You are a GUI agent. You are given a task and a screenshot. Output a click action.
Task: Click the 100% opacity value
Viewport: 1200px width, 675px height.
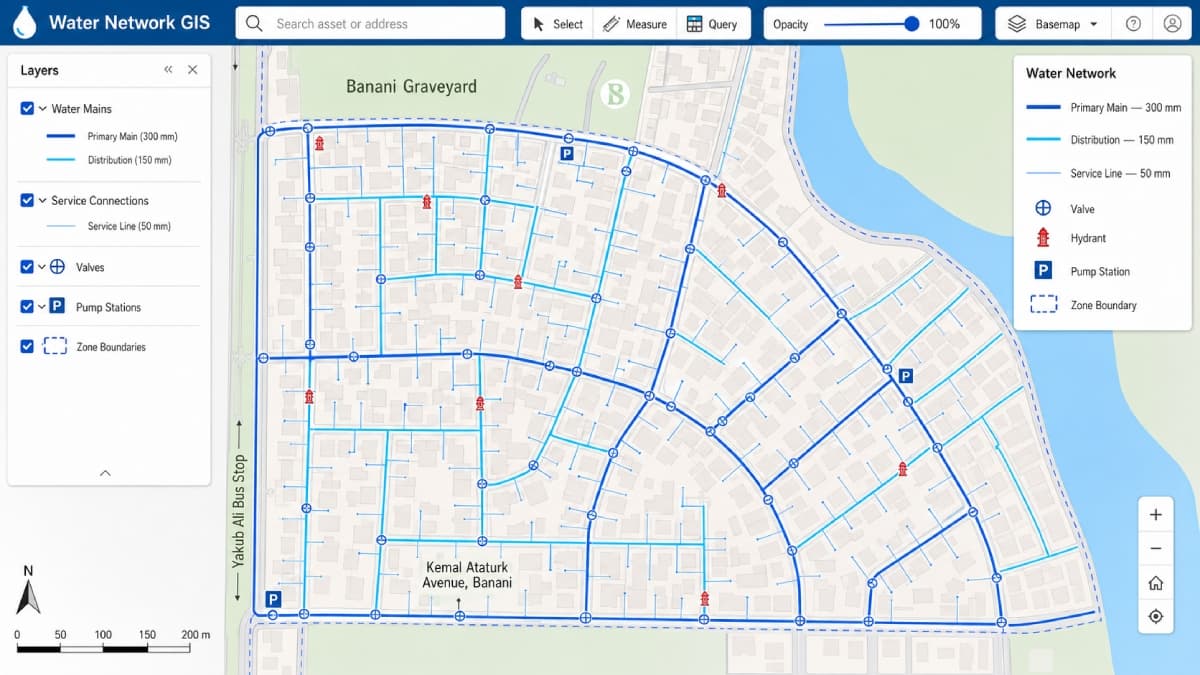coord(944,24)
